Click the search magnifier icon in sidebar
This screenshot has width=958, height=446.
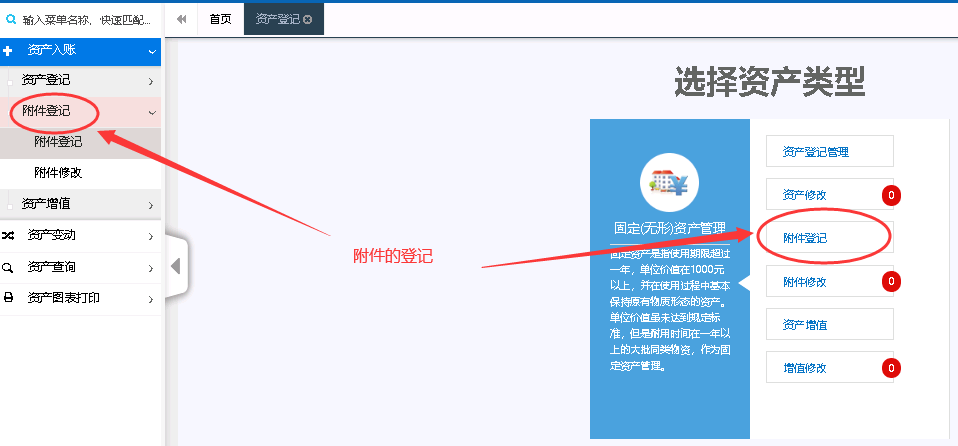(11, 19)
